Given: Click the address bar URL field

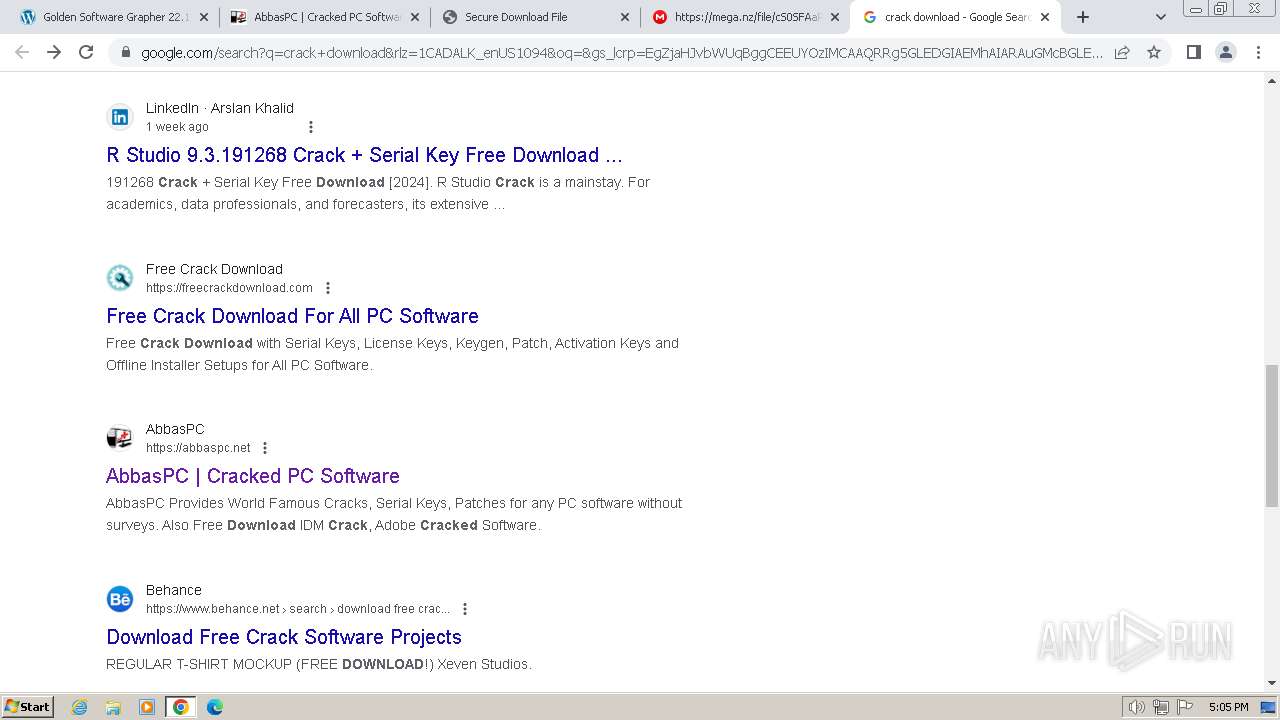Looking at the screenshot, I should point(620,52).
